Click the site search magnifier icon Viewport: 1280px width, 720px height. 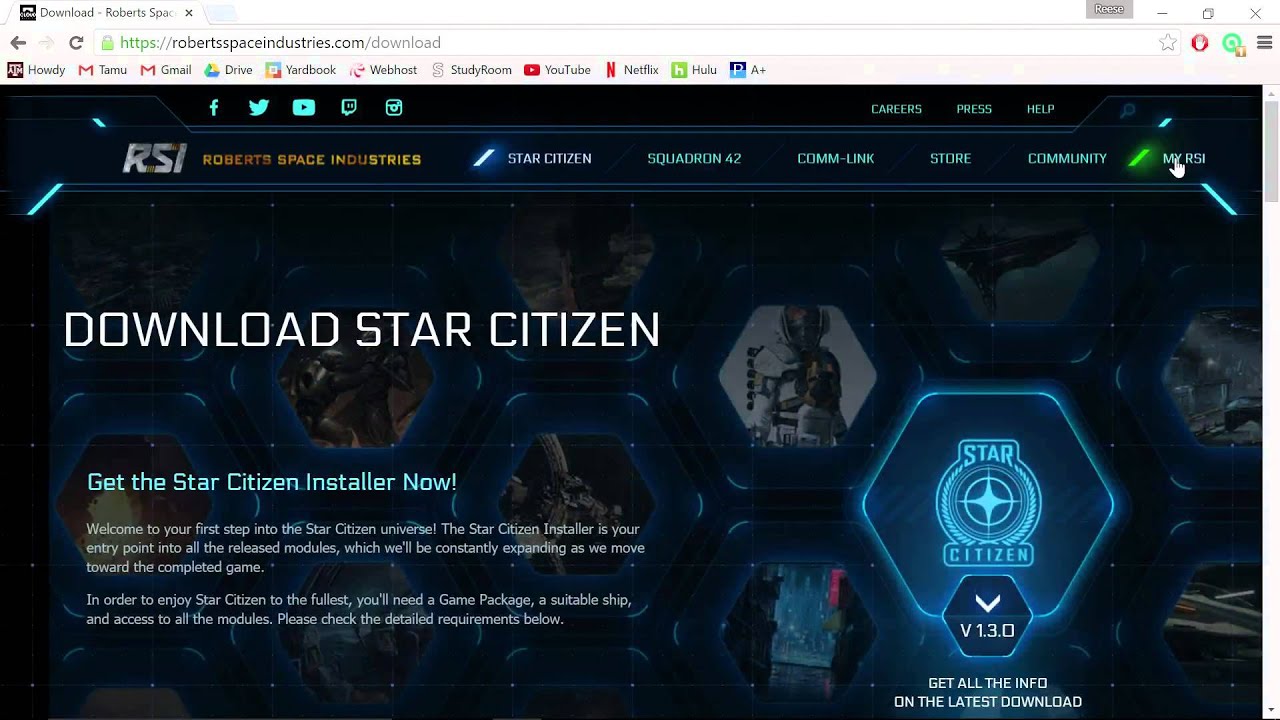coord(1128,110)
